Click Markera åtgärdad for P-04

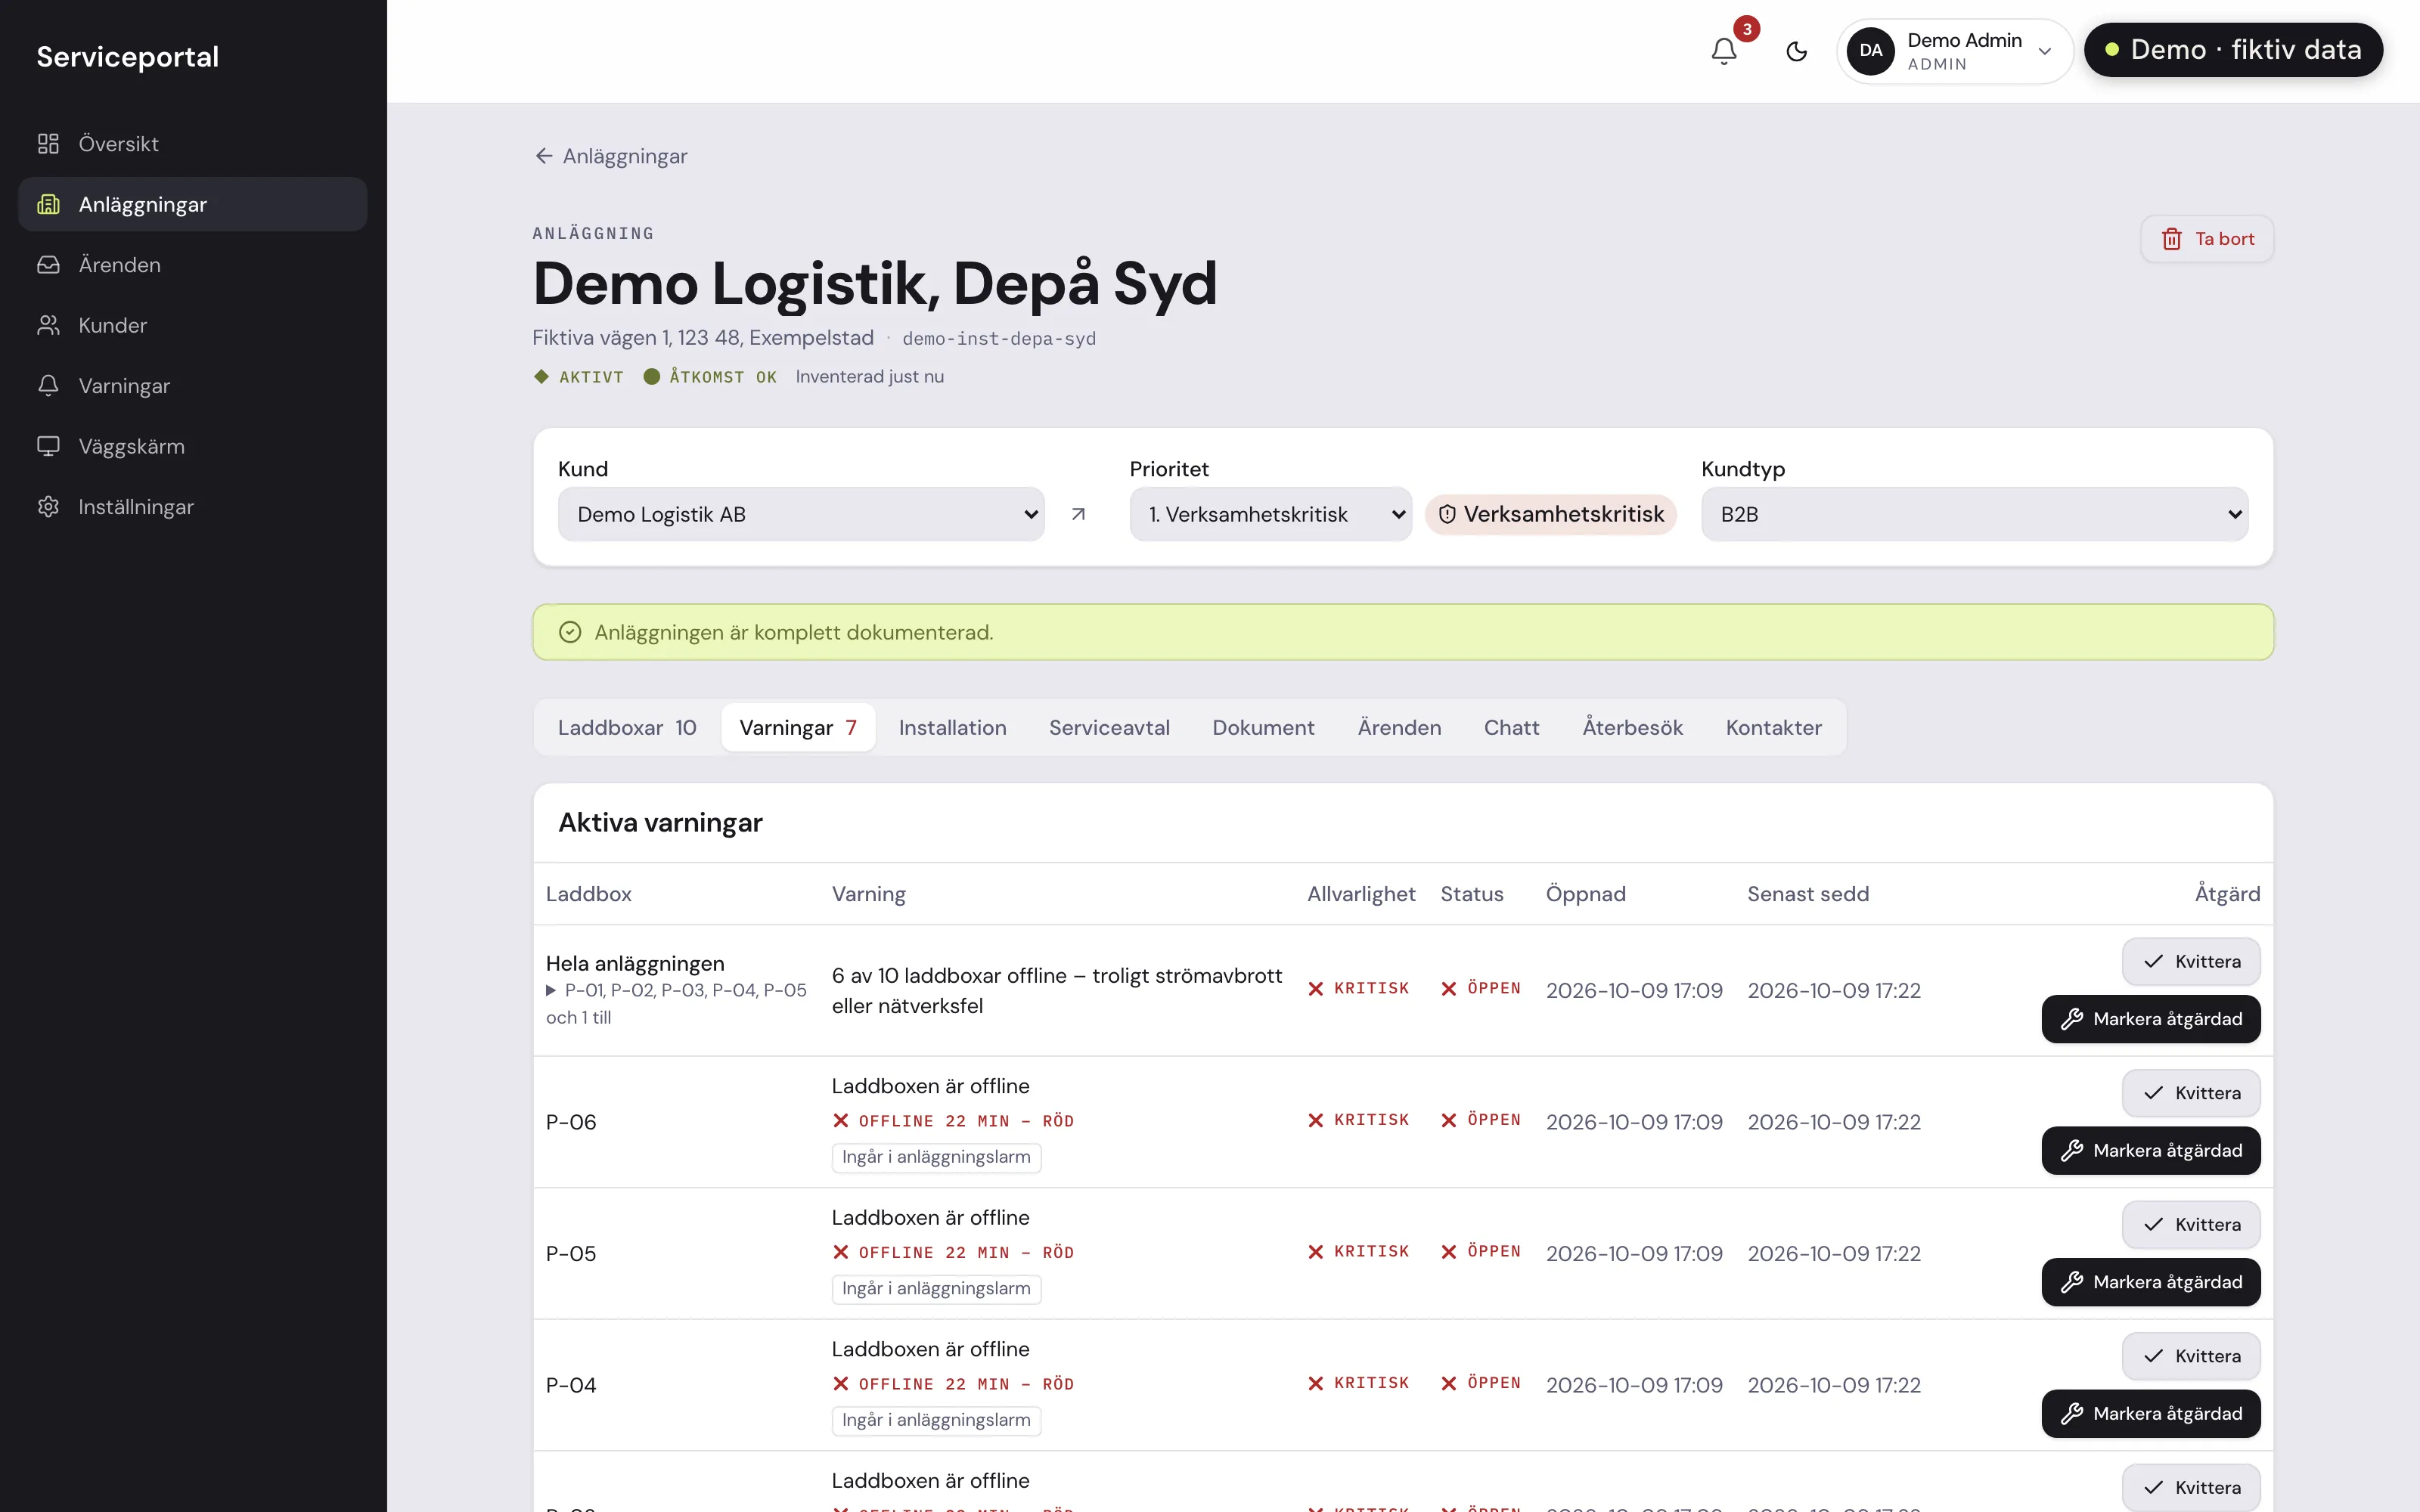pos(2151,1414)
